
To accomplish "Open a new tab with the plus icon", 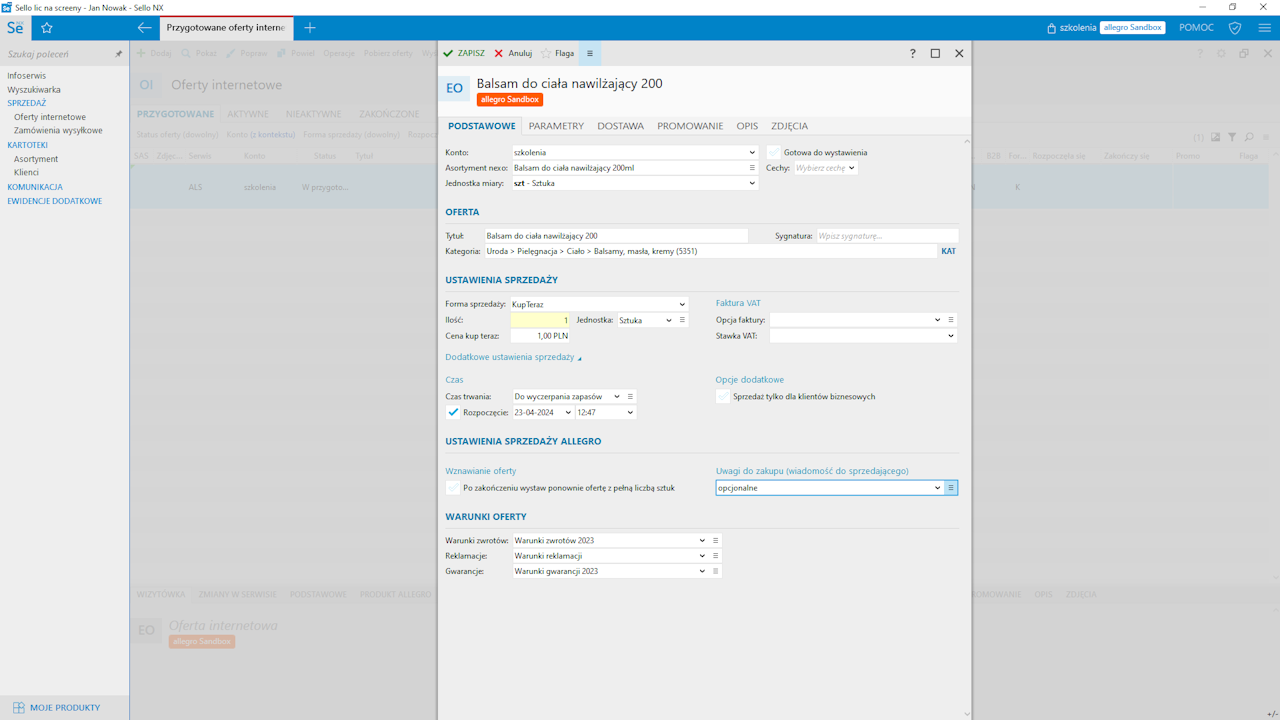I will (310, 28).
